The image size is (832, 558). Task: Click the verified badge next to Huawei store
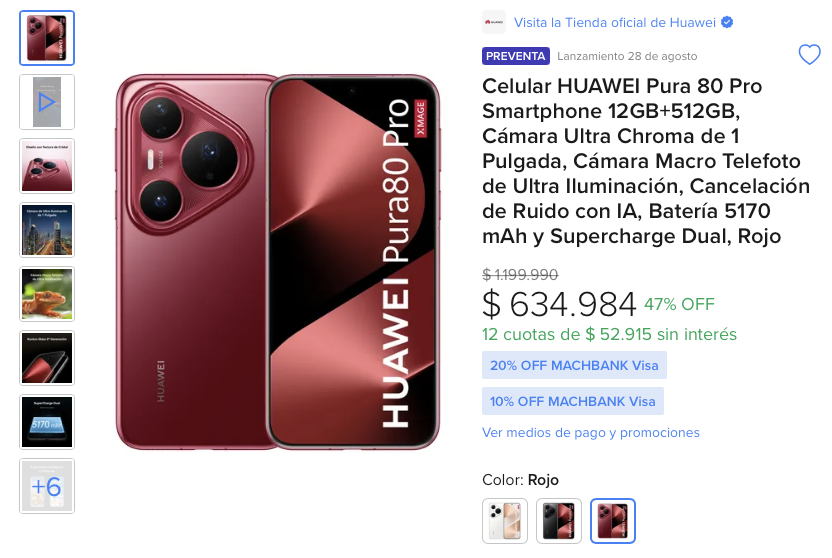pyautogui.click(x=727, y=22)
